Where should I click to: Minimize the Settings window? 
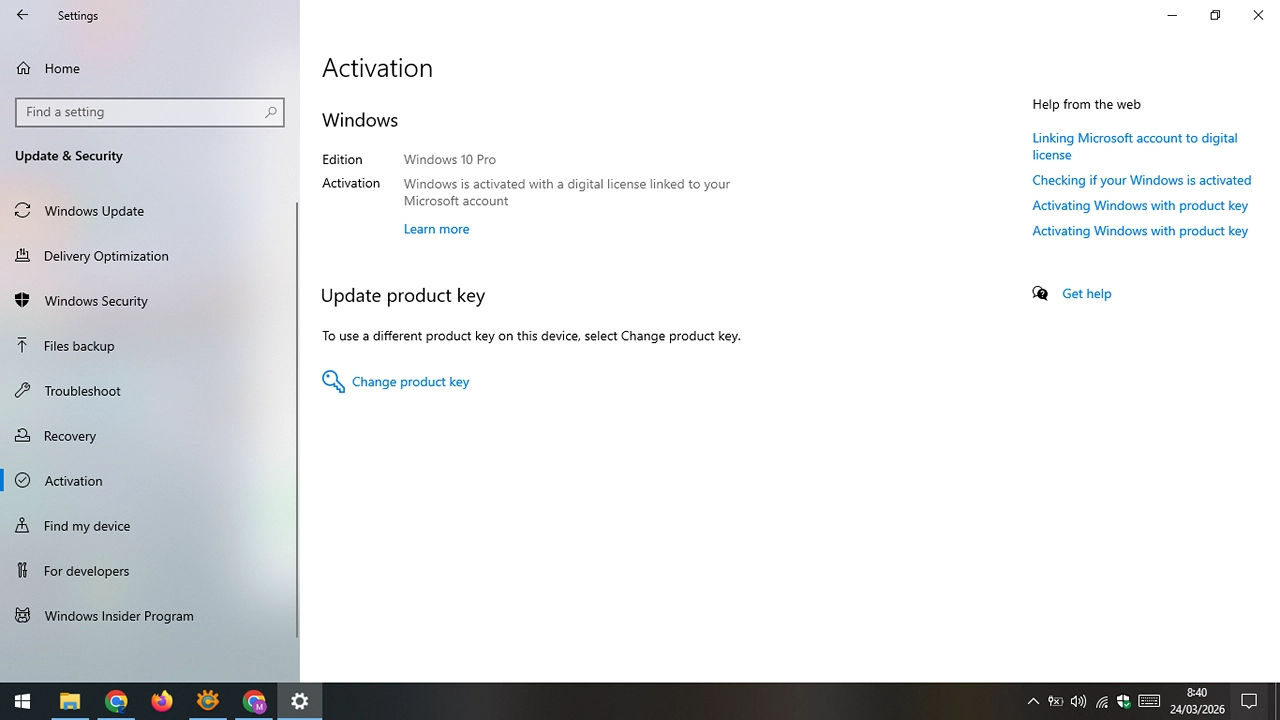tap(1172, 15)
